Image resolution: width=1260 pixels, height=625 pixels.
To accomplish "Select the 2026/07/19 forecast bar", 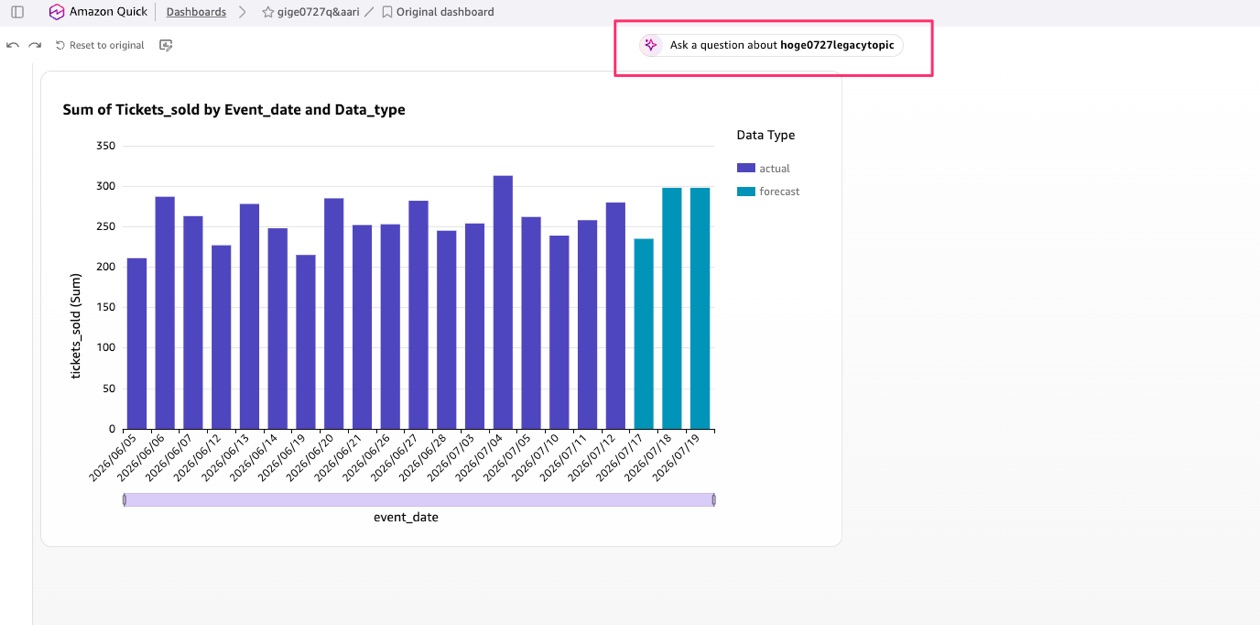I will point(700,308).
